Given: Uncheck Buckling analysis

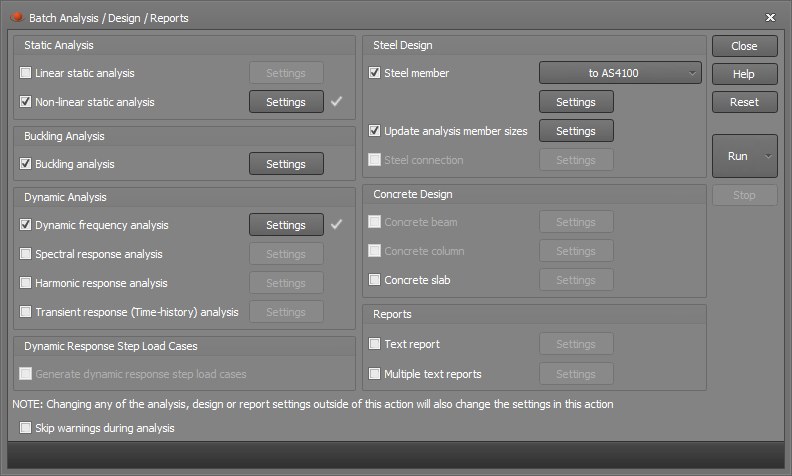Looking at the screenshot, I should point(25,164).
